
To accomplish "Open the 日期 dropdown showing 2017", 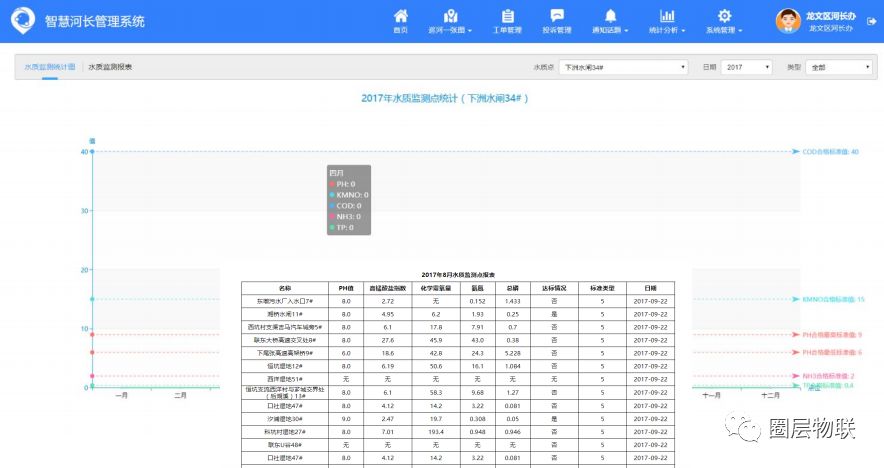I will 746,67.
